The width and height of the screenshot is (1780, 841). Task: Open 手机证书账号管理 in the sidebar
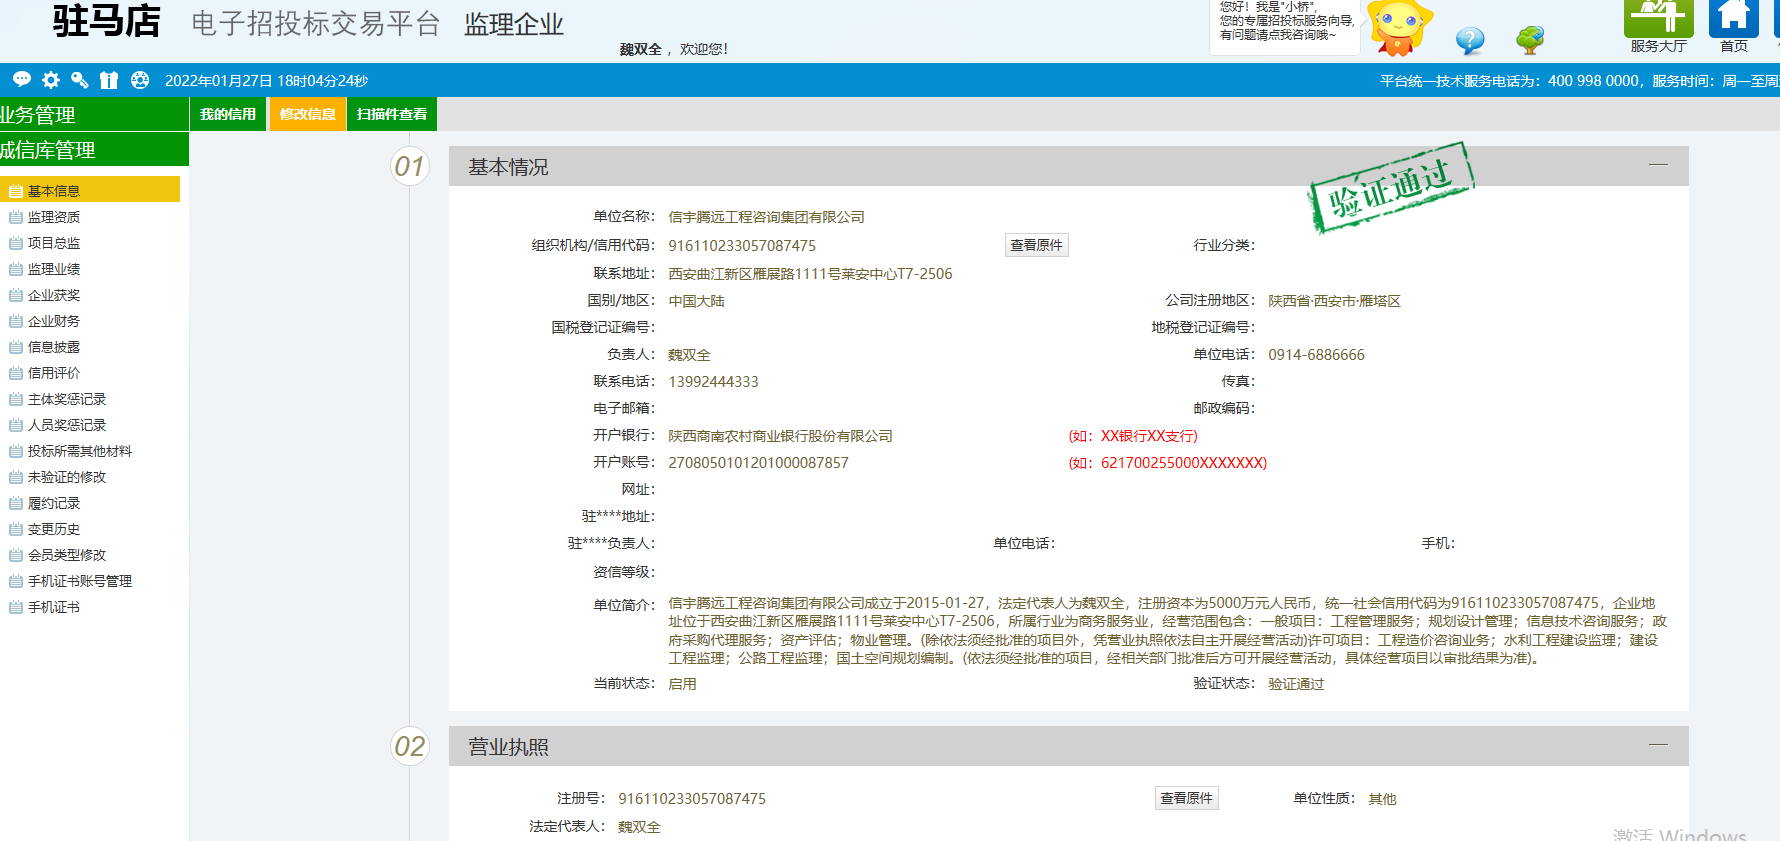click(x=80, y=581)
